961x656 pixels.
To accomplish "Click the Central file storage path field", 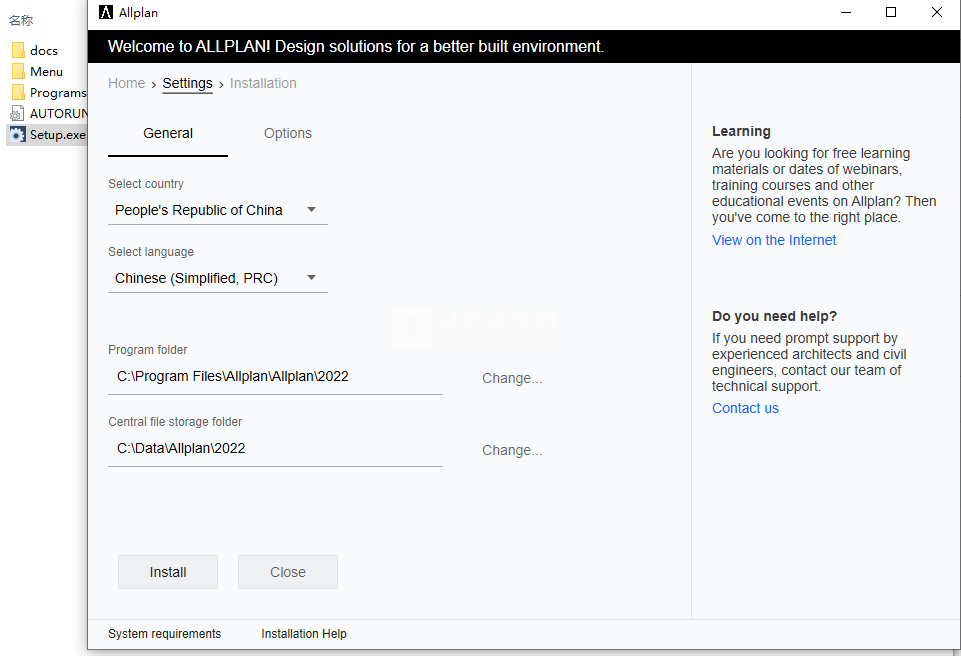I will 275,449.
